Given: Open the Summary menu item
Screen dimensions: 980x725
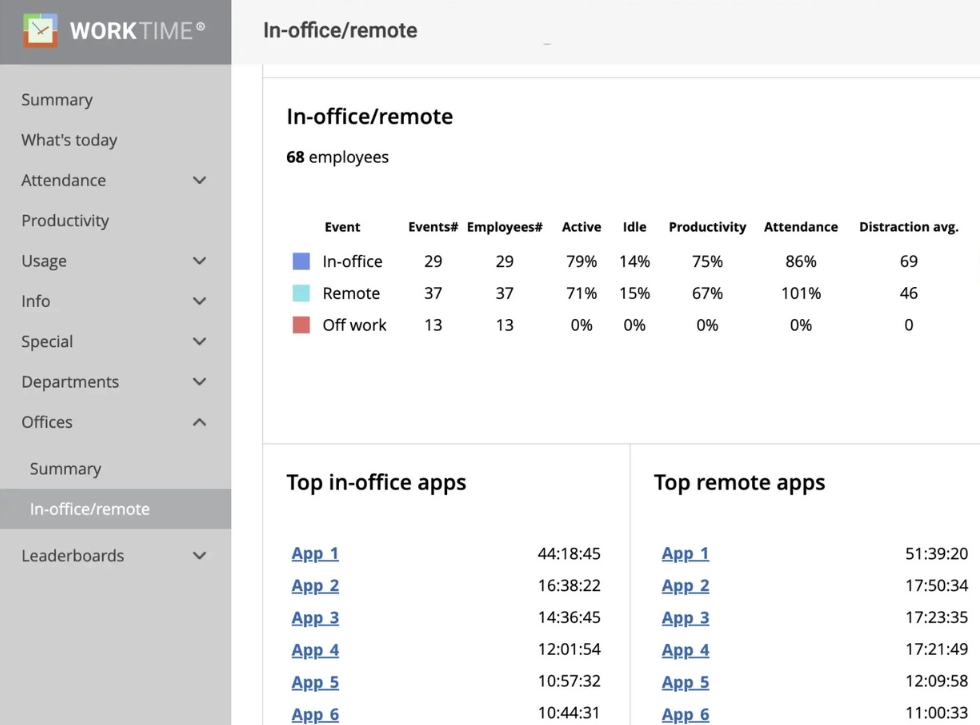Looking at the screenshot, I should [x=57, y=100].
